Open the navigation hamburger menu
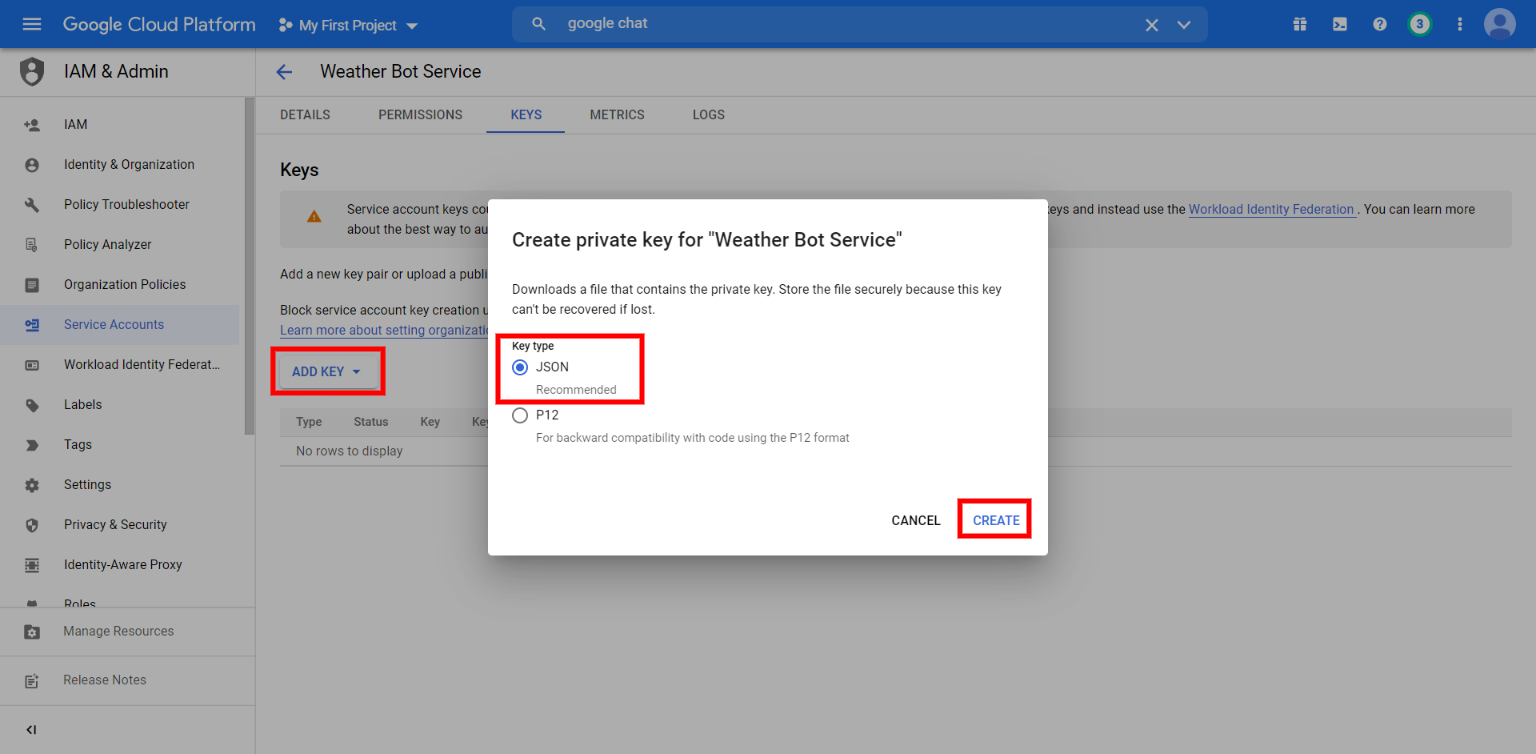Viewport: 1536px width, 754px height. pyautogui.click(x=32, y=23)
